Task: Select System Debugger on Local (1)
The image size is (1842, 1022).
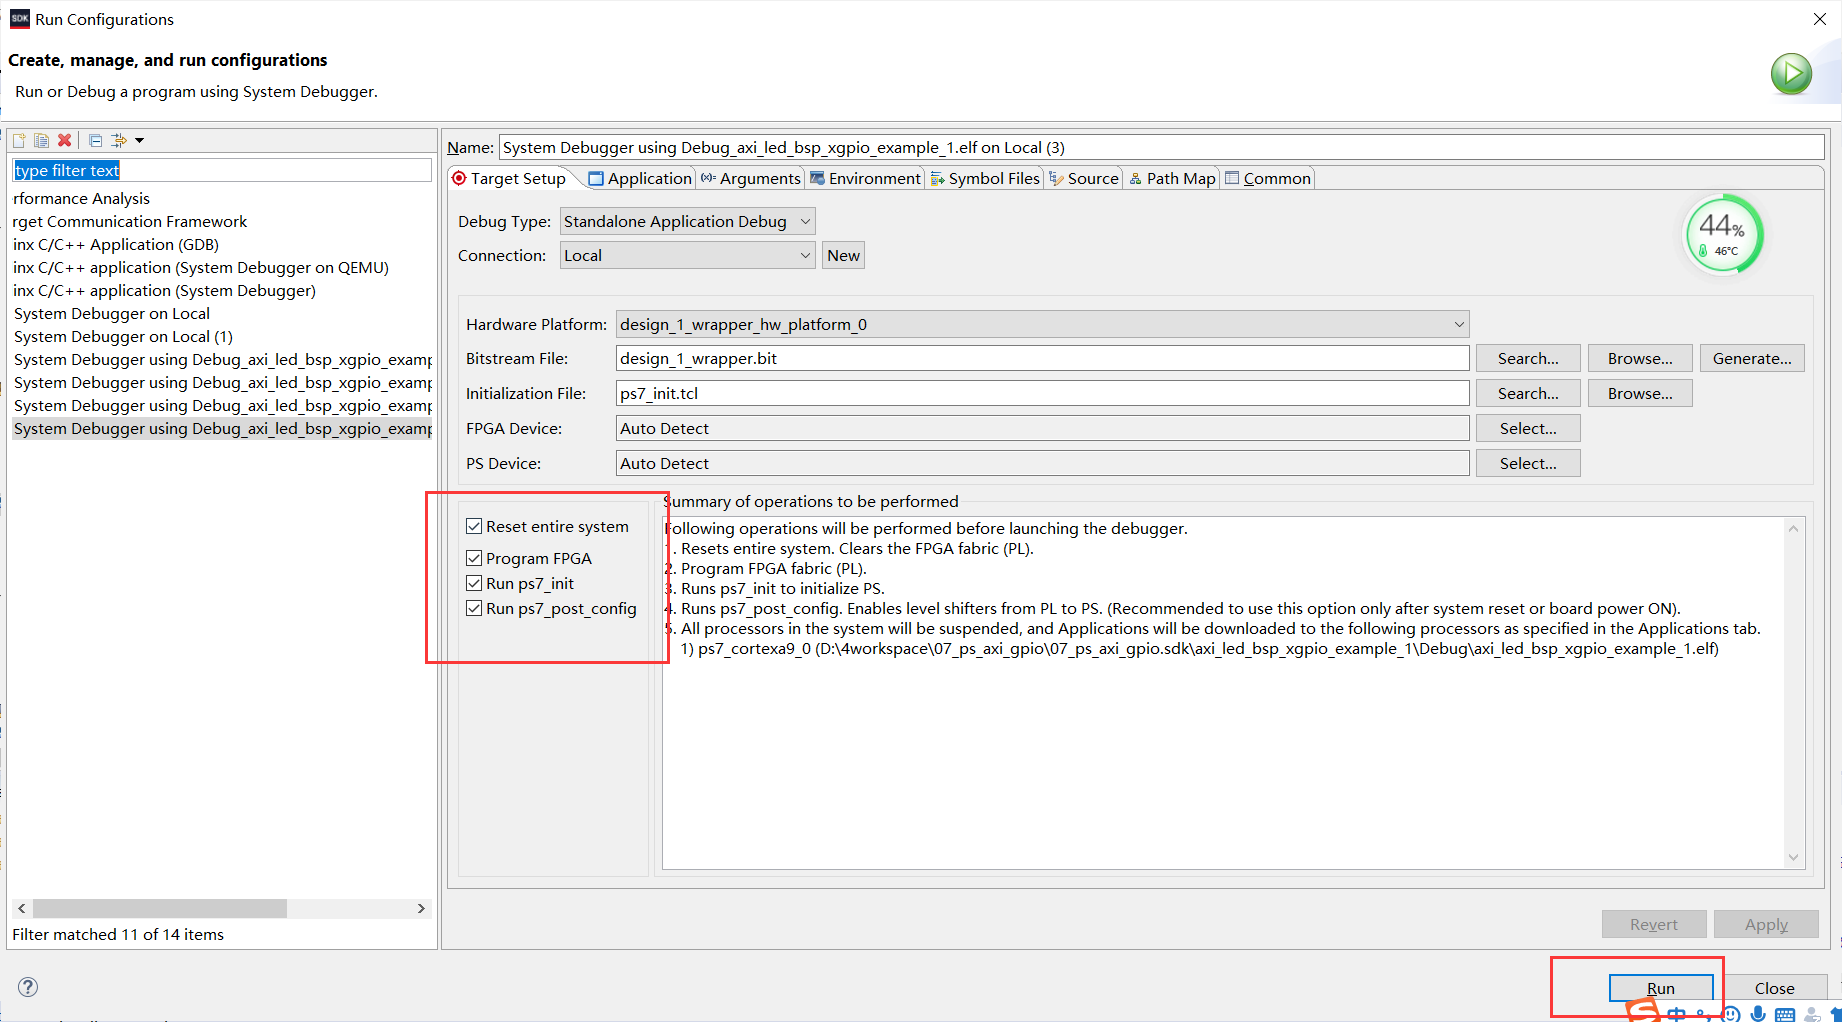Action: click(123, 336)
